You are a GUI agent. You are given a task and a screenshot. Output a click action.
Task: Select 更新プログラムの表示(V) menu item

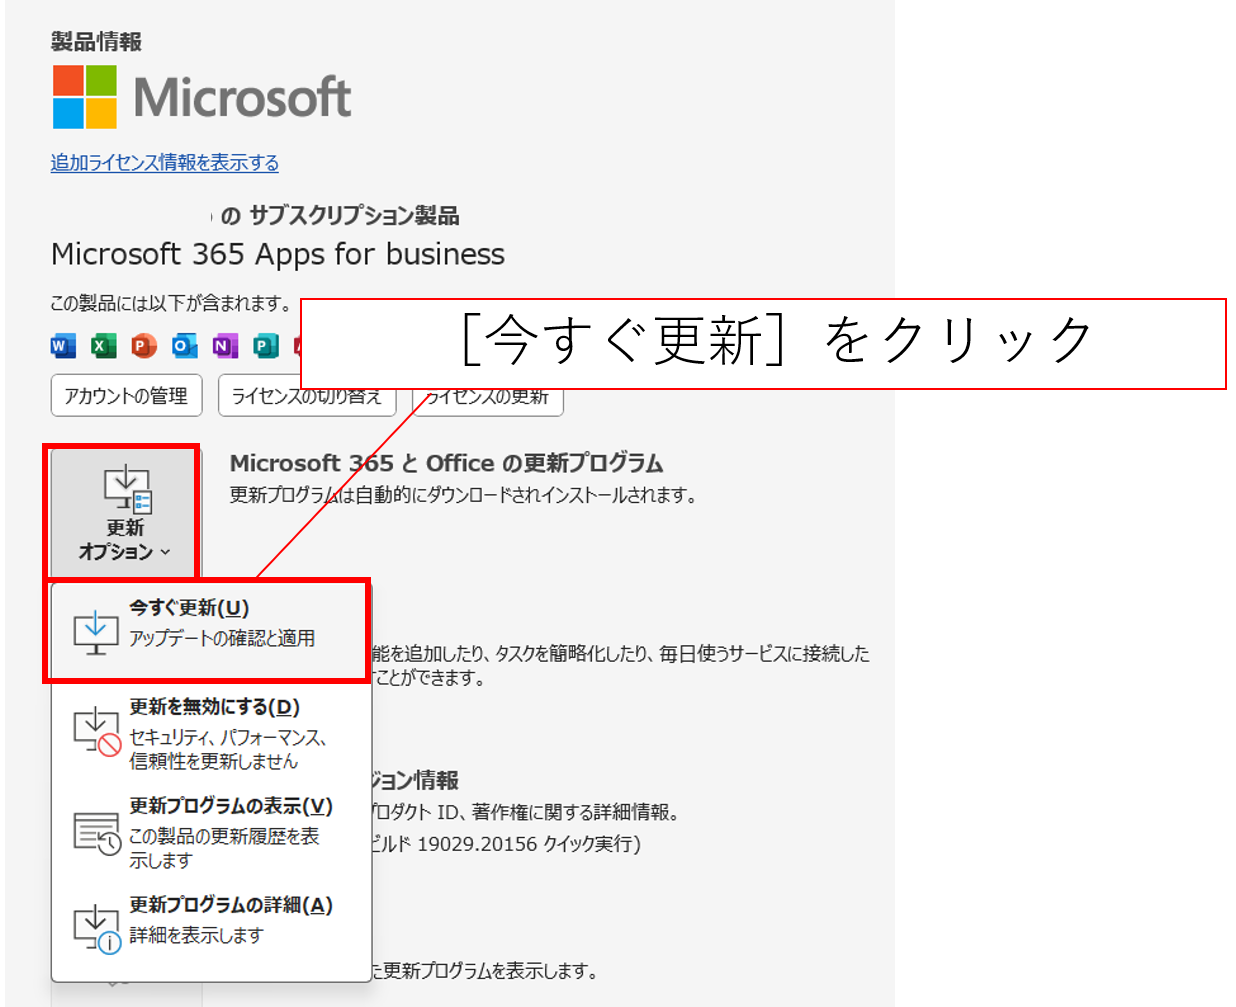[x=208, y=832]
